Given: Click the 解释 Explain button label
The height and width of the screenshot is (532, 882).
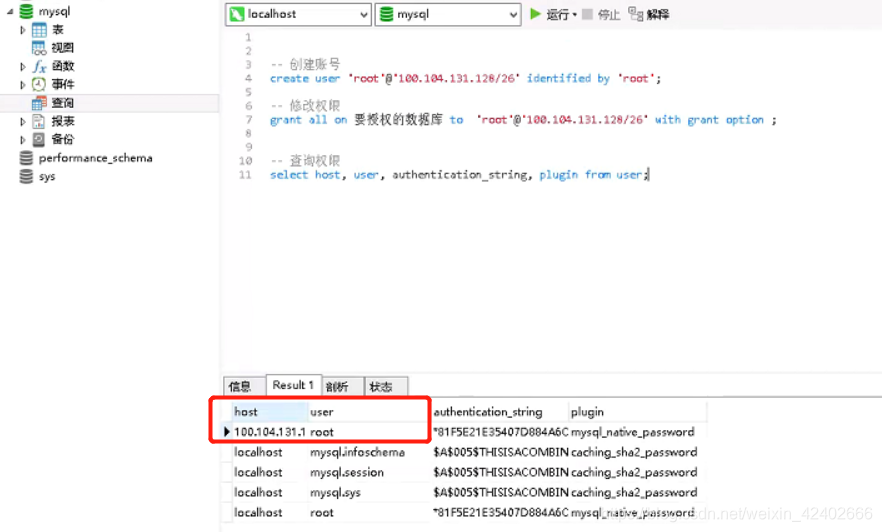Looking at the screenshot, I should [658, 14].
